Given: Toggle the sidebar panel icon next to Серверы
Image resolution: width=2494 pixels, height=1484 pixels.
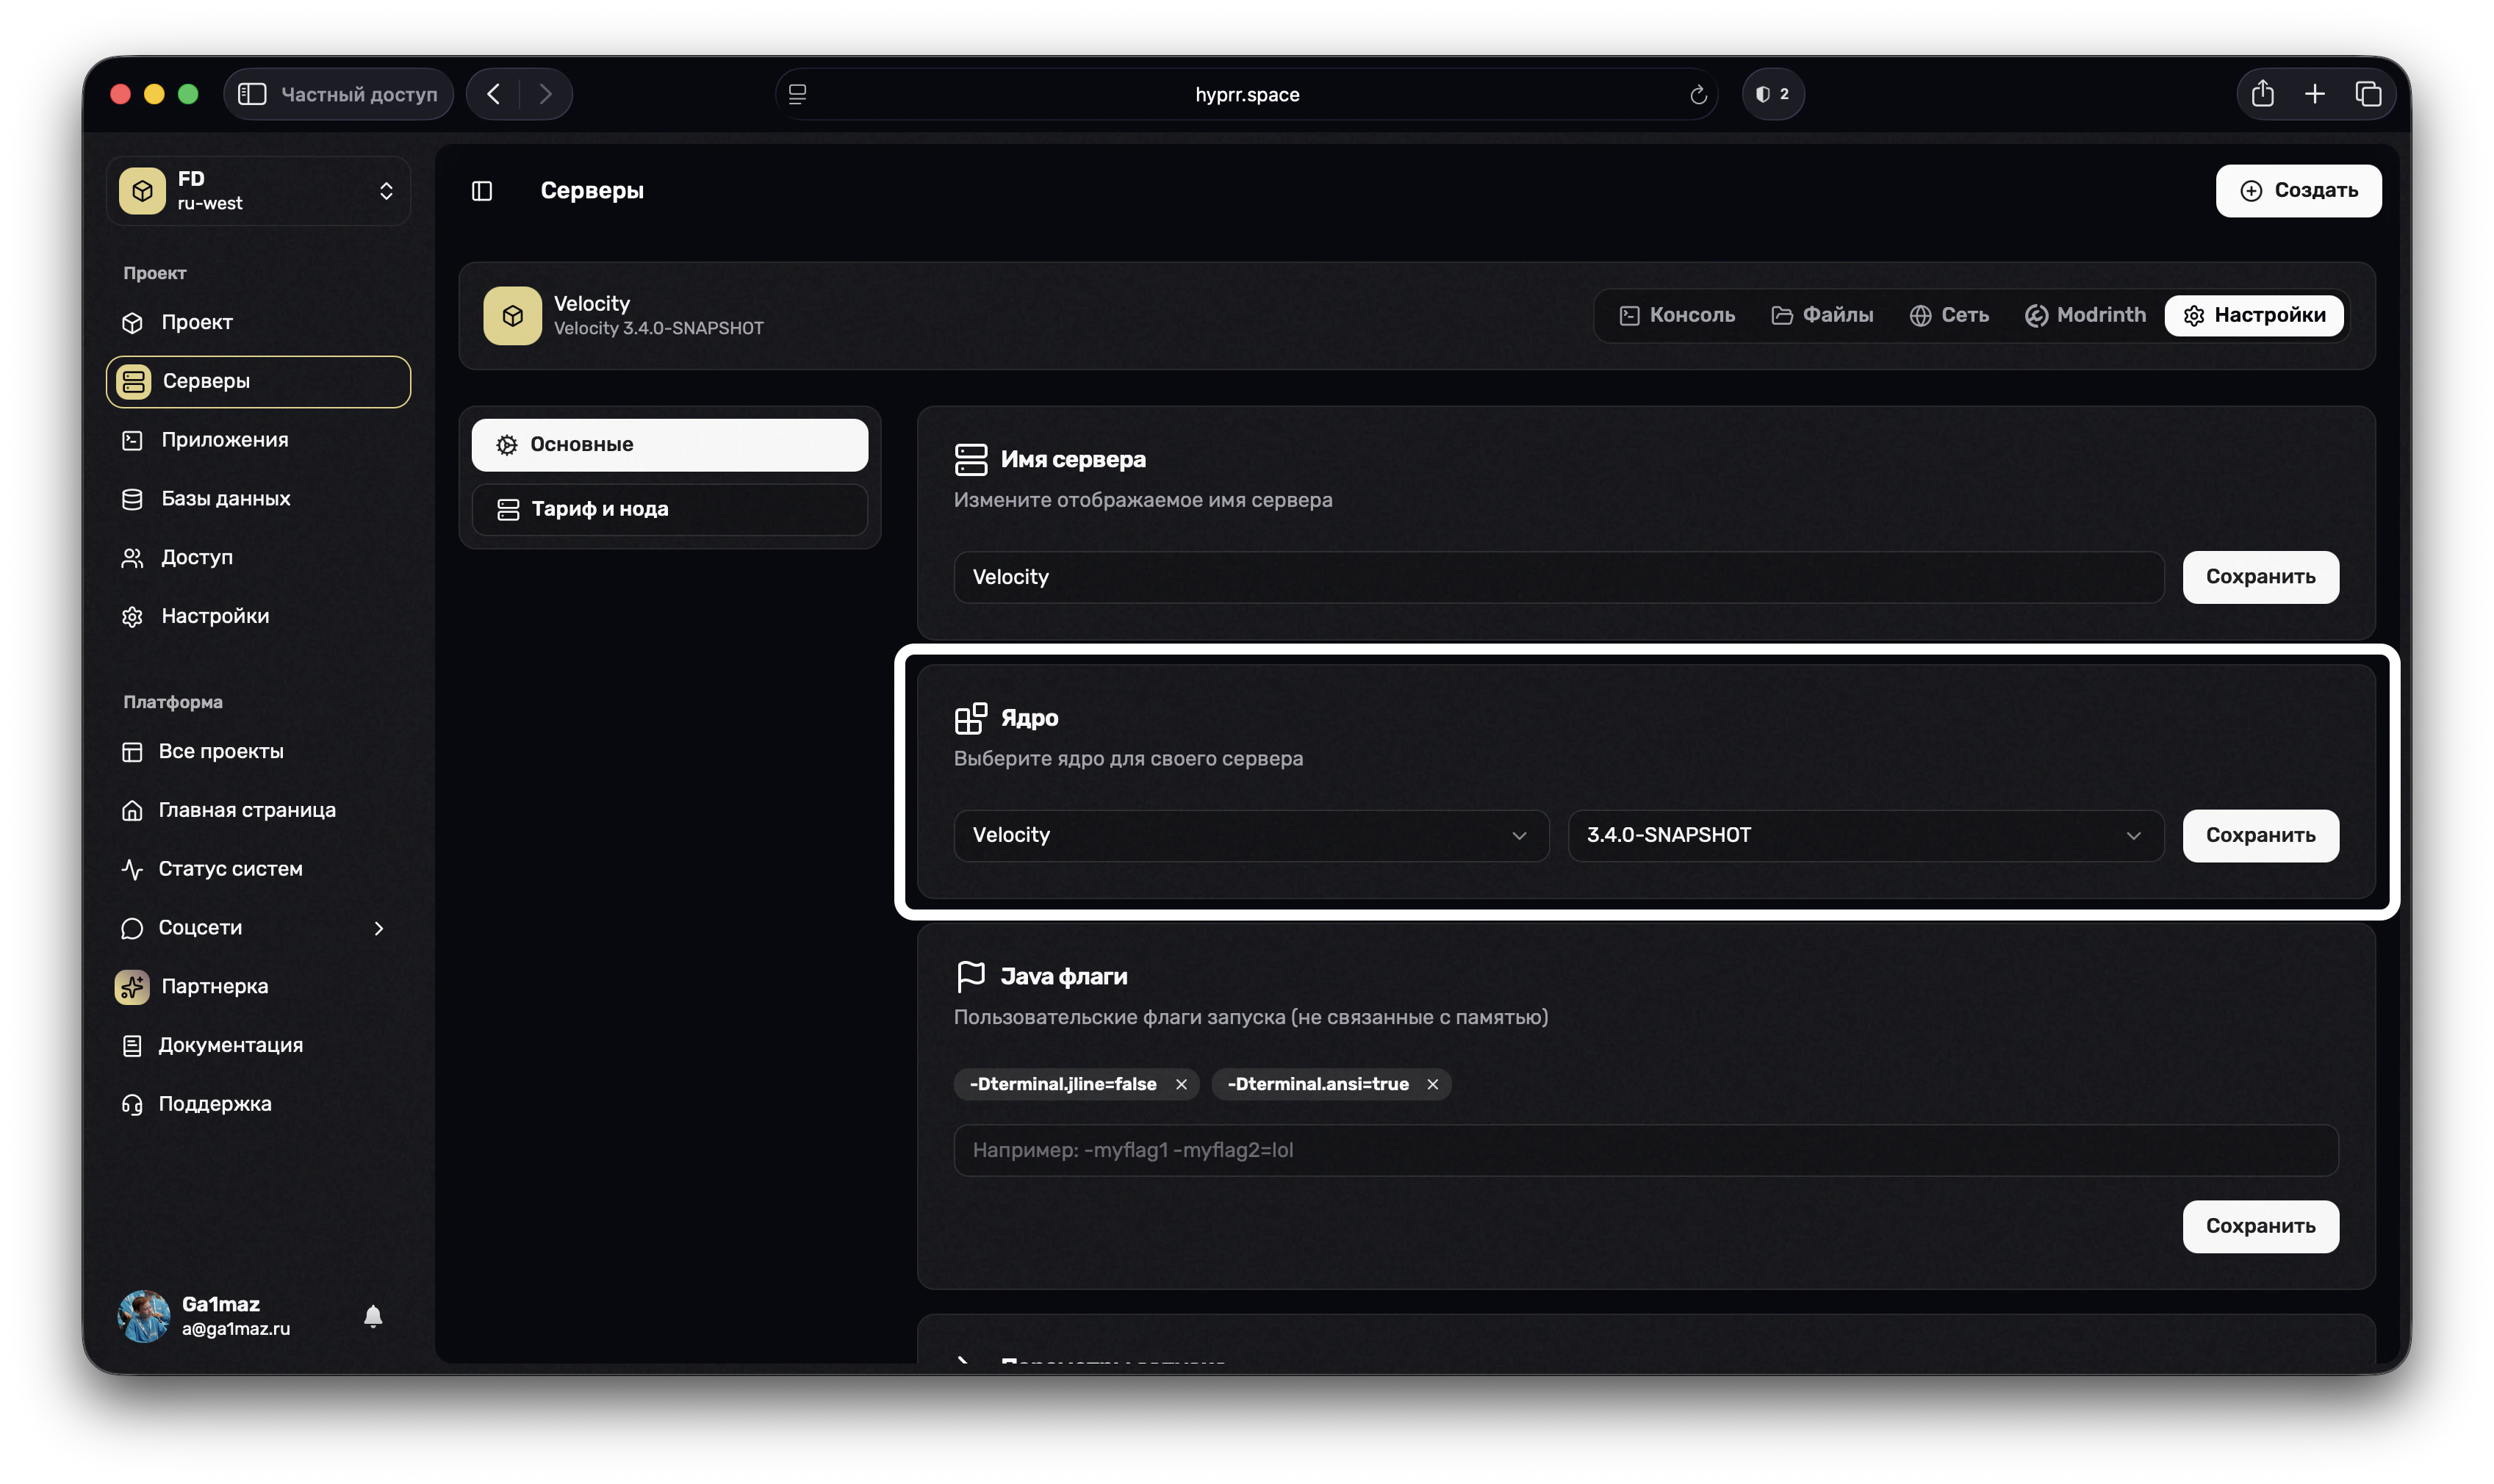Looking at the screenshot, I should click(482, 191).
